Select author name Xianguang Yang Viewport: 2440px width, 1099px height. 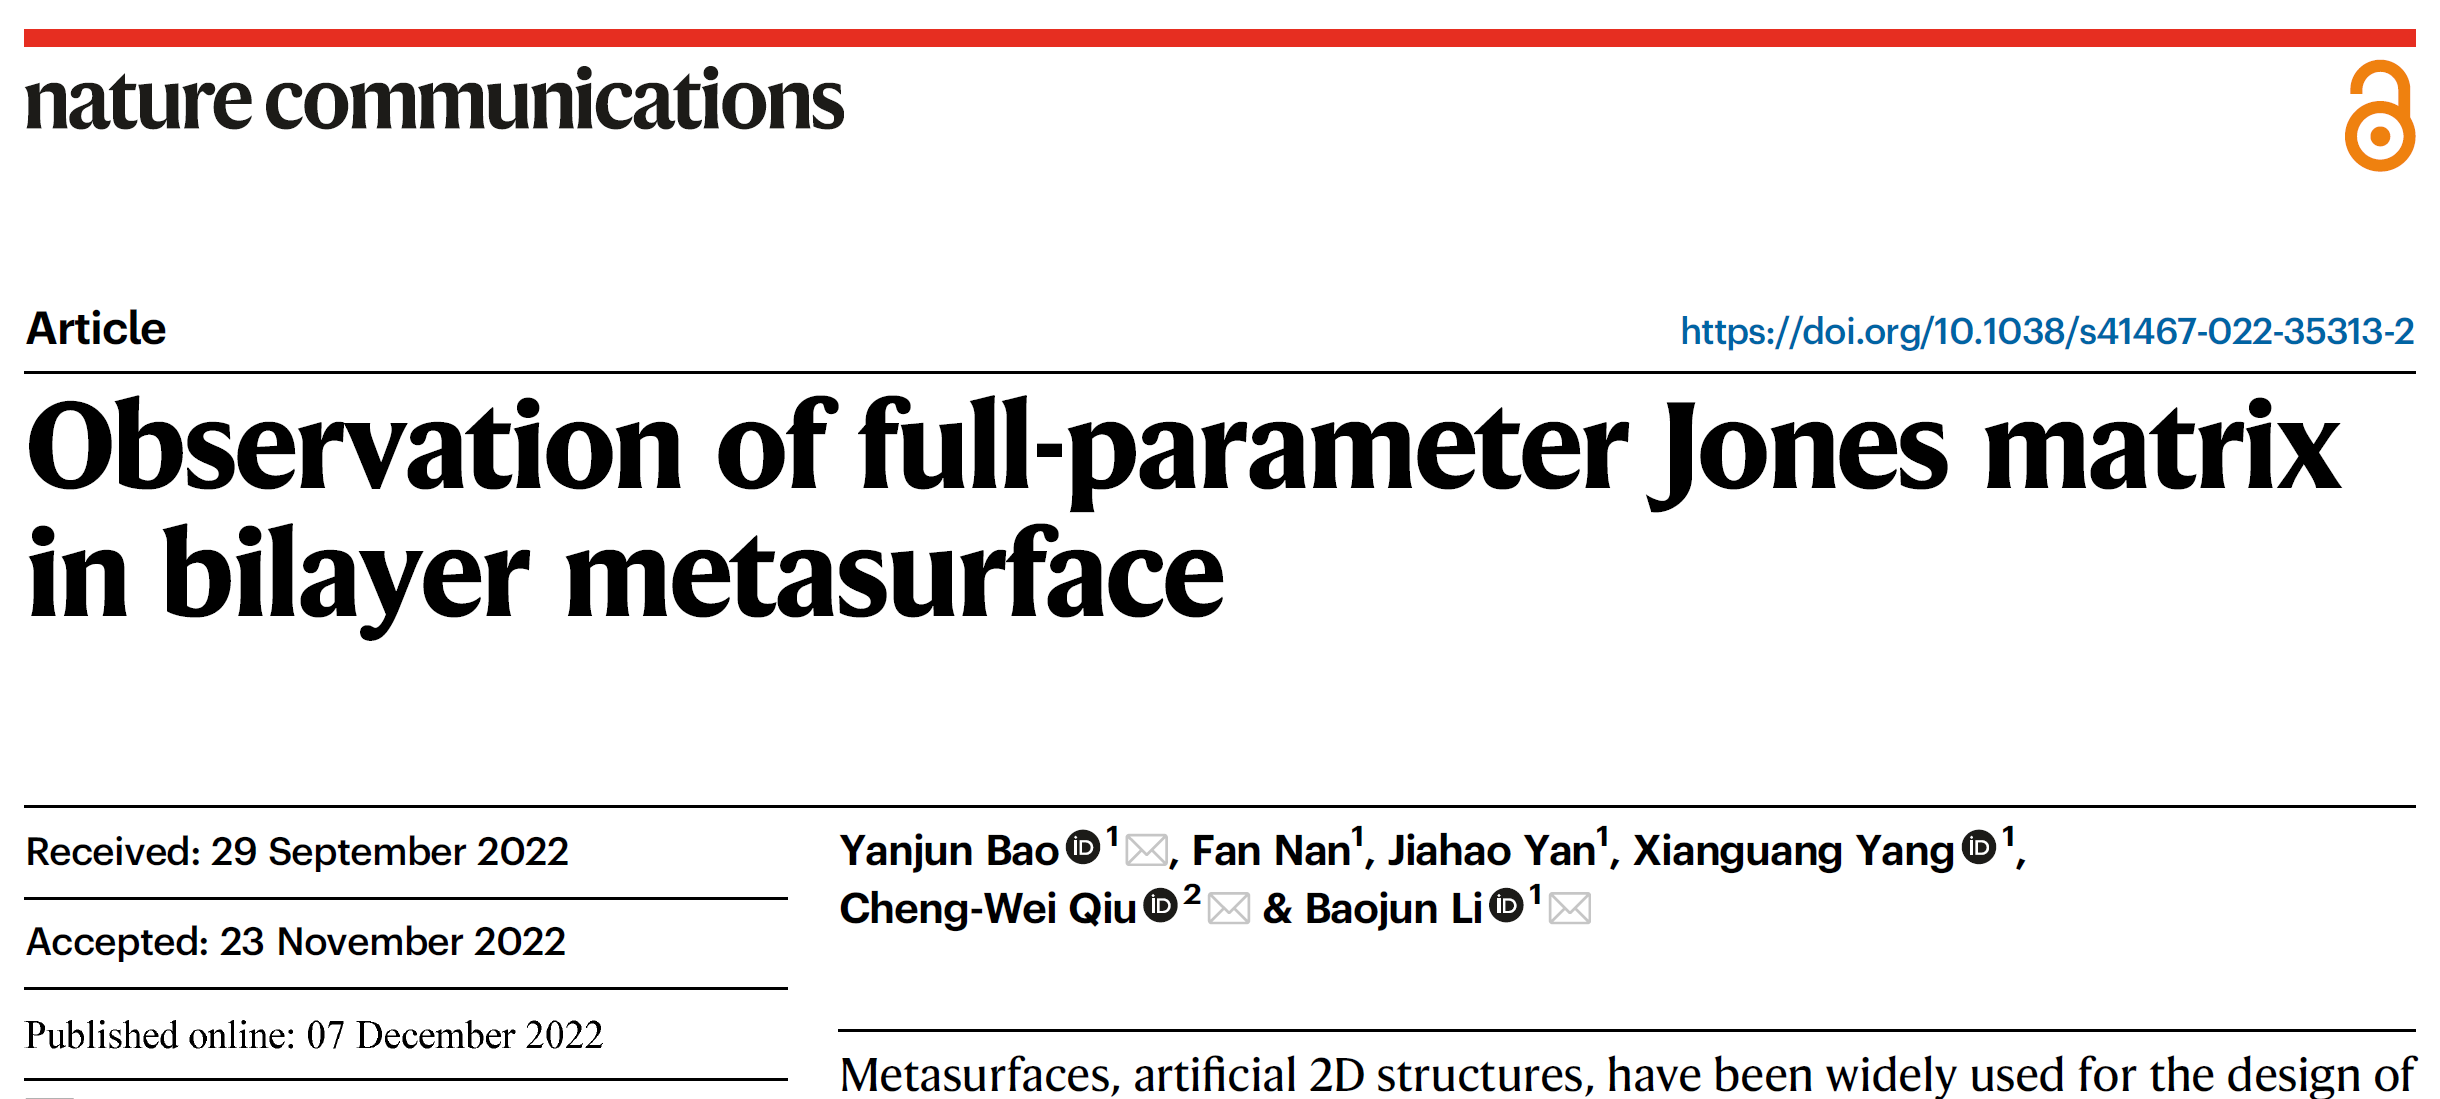1793,851
